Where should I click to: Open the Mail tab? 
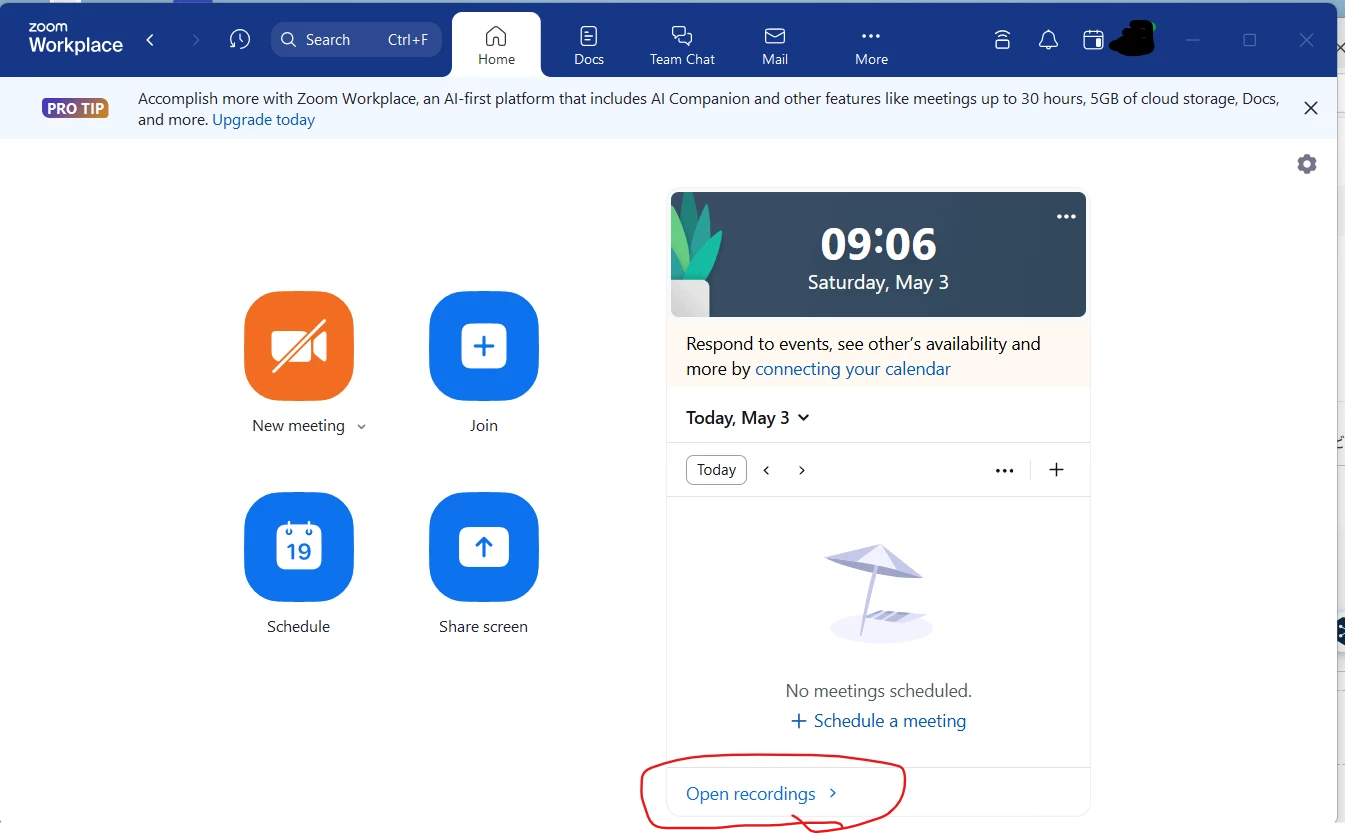pos(775,45)
